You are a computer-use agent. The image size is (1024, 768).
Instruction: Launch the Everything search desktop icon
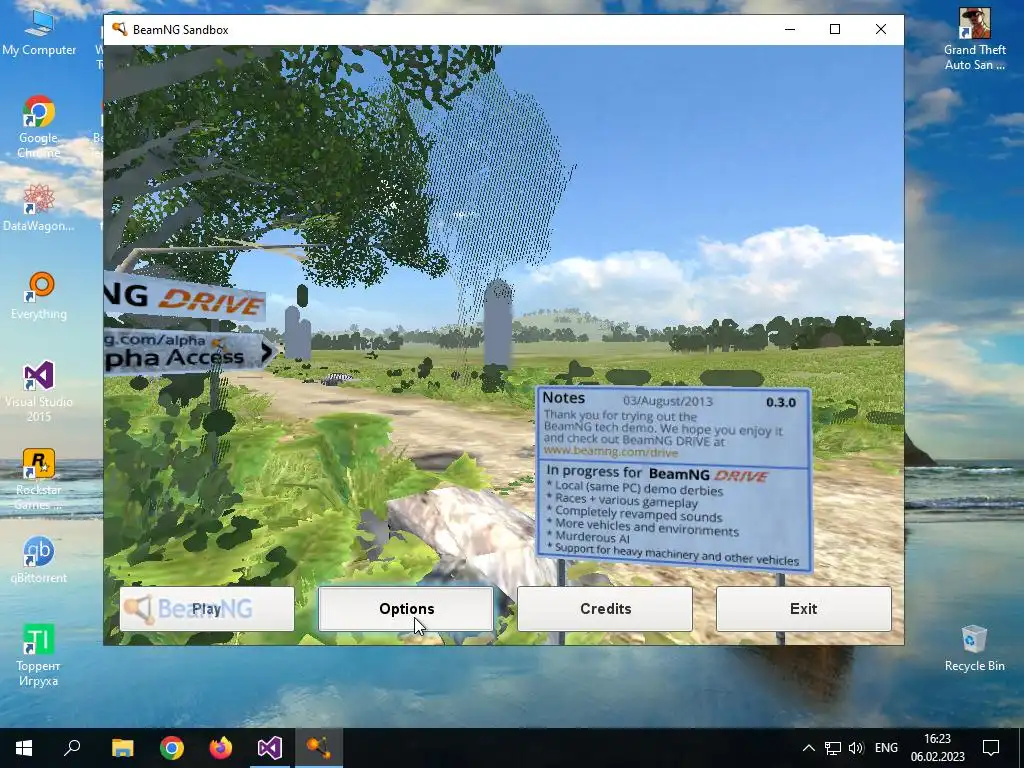(x=39, y=296)
